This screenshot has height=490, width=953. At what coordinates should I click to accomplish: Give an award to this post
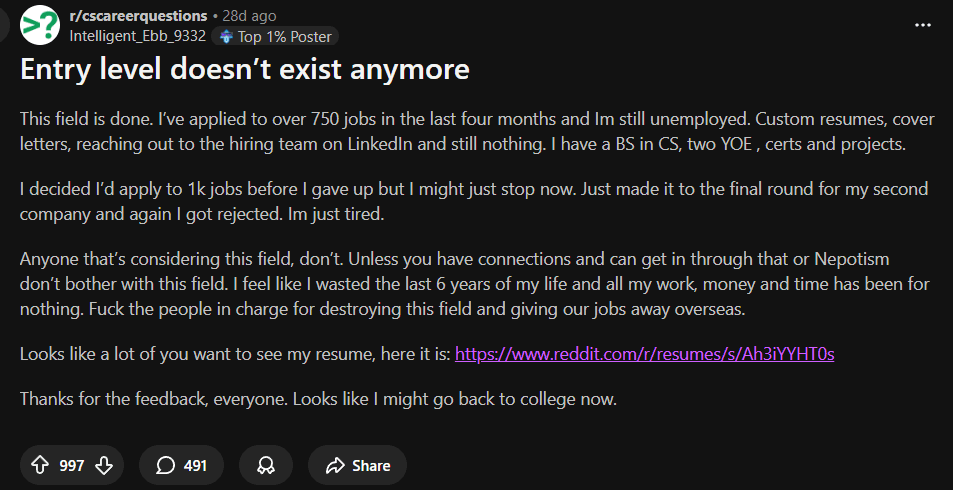266,465
